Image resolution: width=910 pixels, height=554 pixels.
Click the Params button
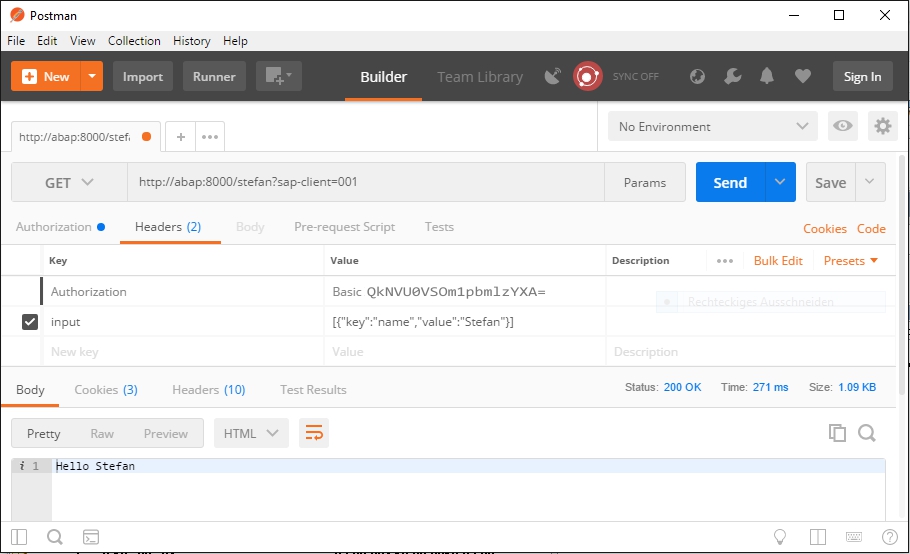click(x=645, y=182)
